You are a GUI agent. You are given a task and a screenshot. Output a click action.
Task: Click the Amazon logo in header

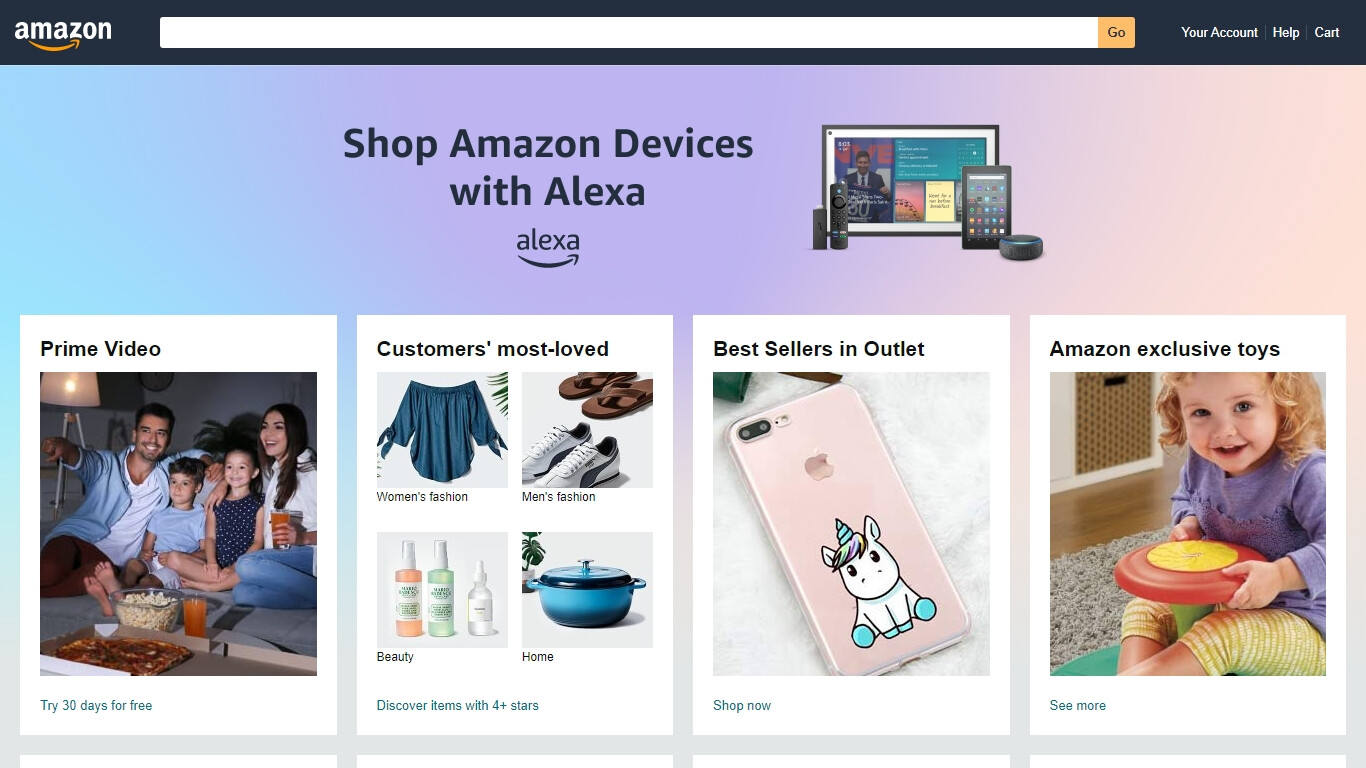[x=63, y=34]
